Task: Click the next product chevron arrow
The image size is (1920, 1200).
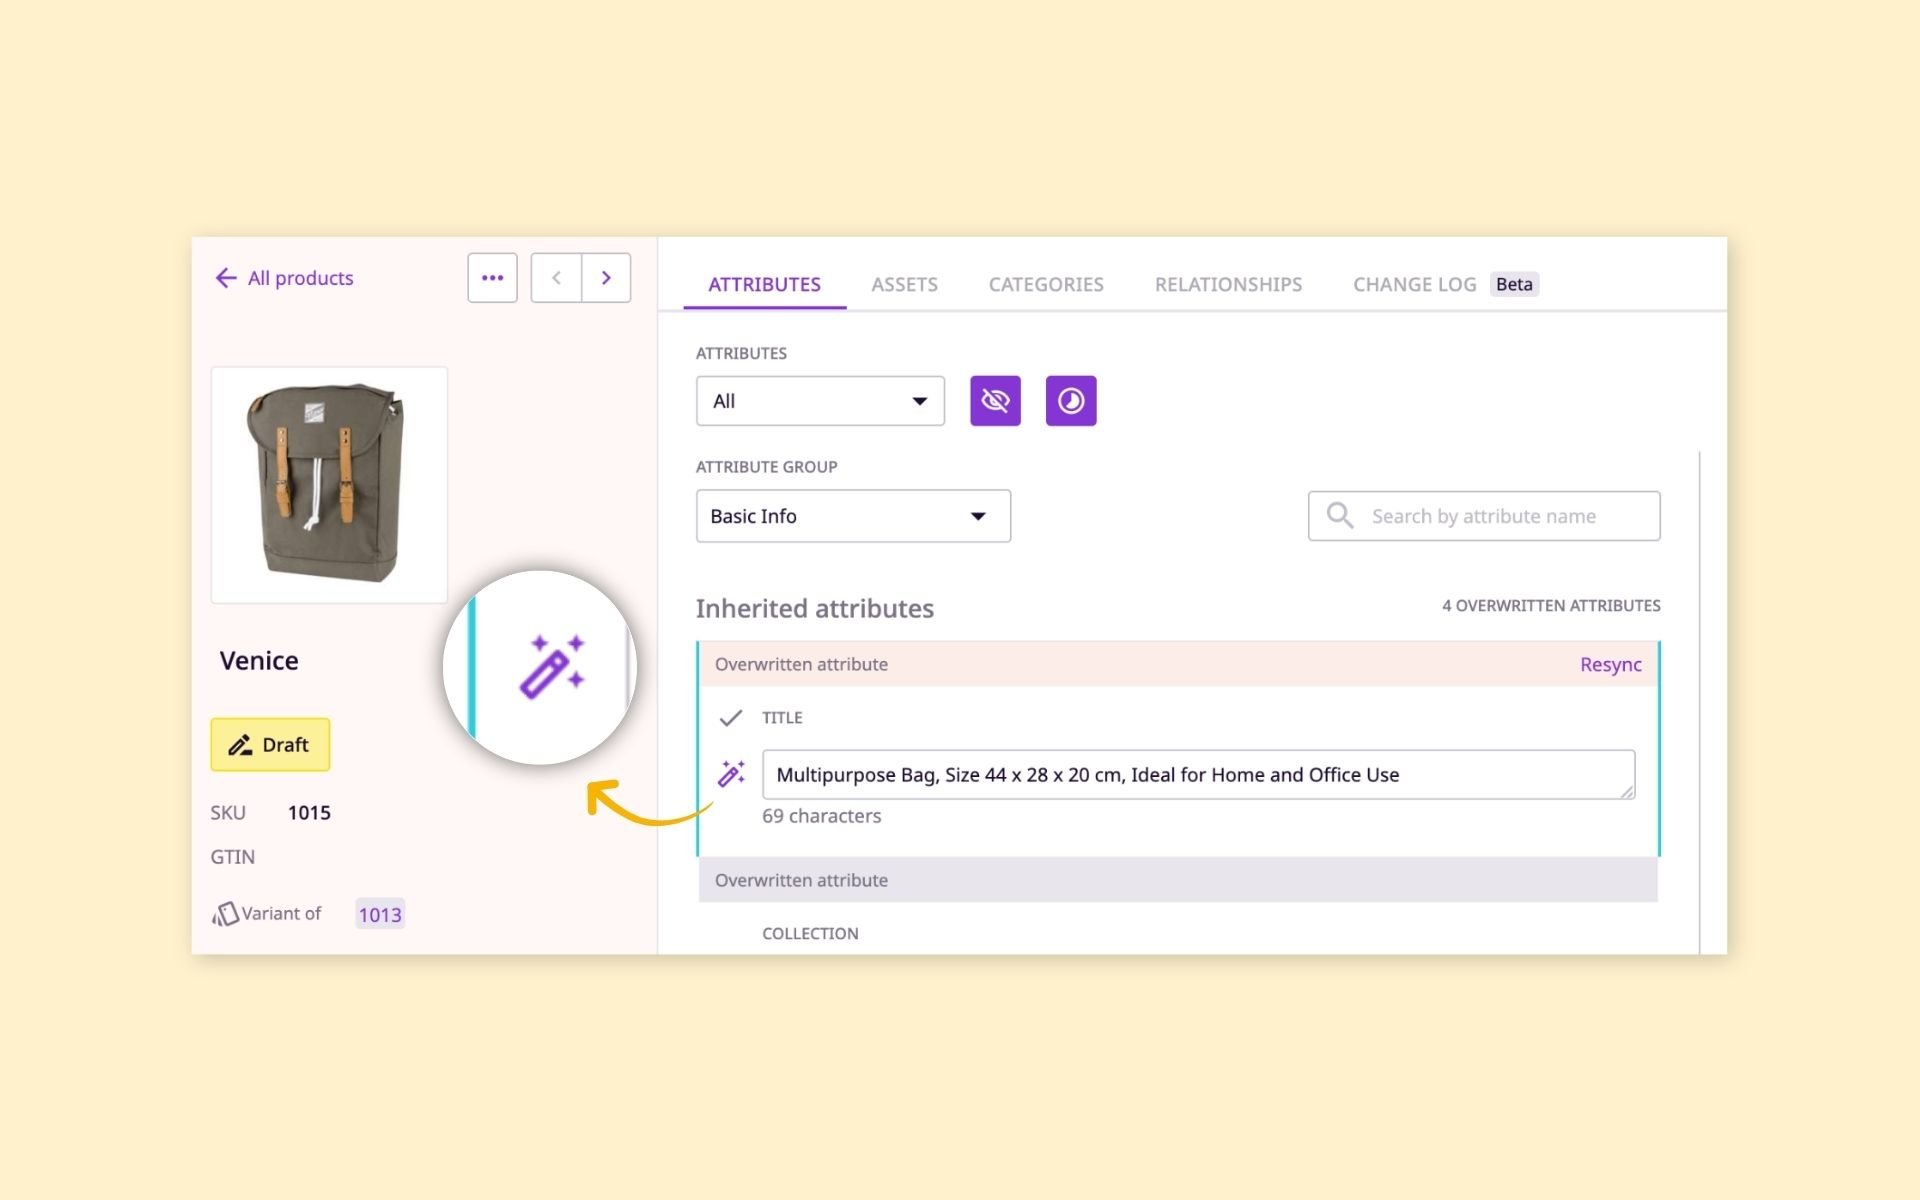Action: pos(606,277)
